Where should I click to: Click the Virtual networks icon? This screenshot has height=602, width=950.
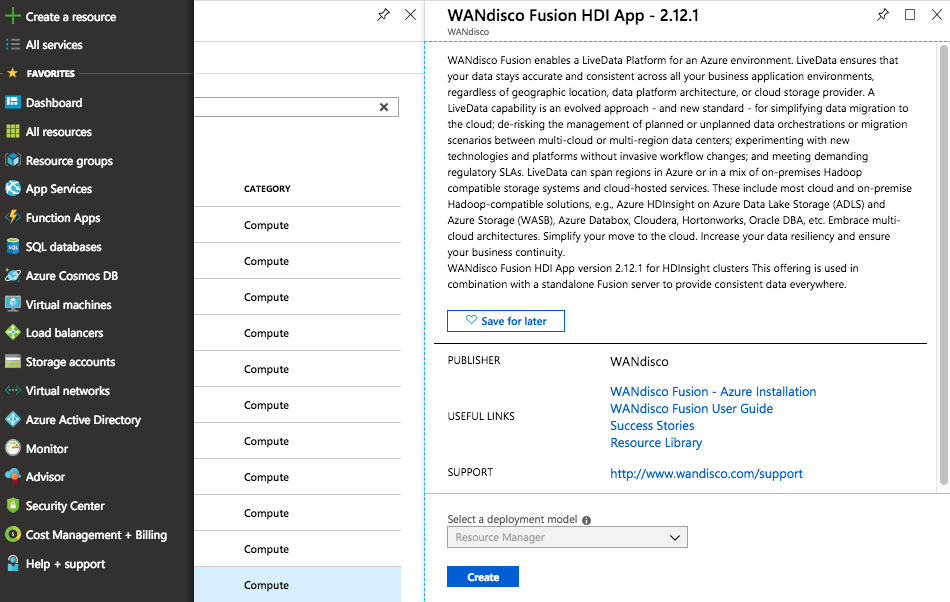(13, 390)
